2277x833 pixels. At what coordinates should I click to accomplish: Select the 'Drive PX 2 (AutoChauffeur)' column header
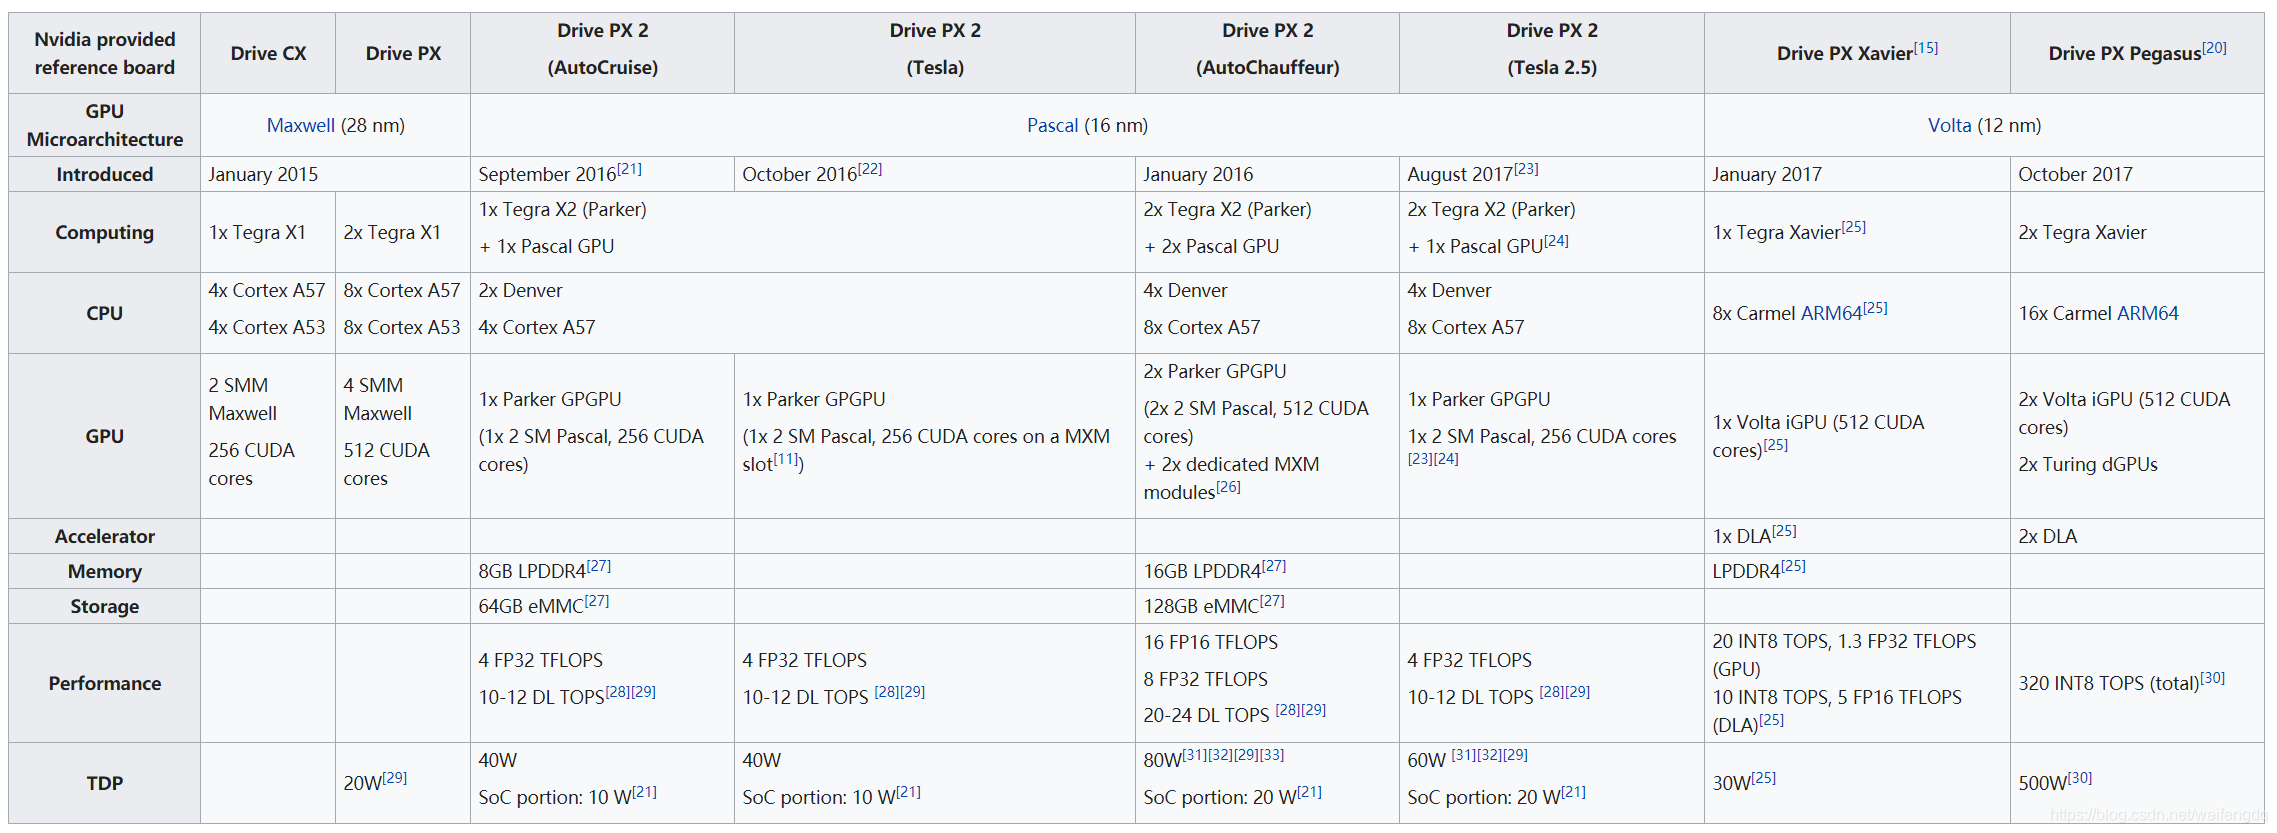(1267, 53)
